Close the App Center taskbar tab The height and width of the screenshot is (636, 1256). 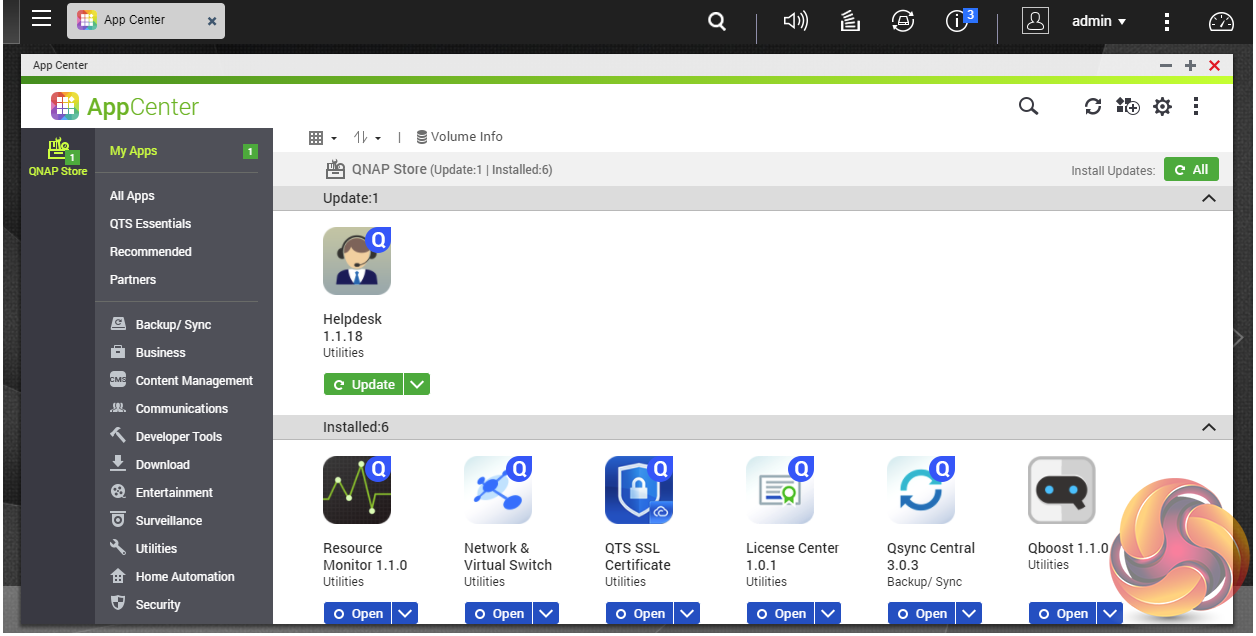211,21
